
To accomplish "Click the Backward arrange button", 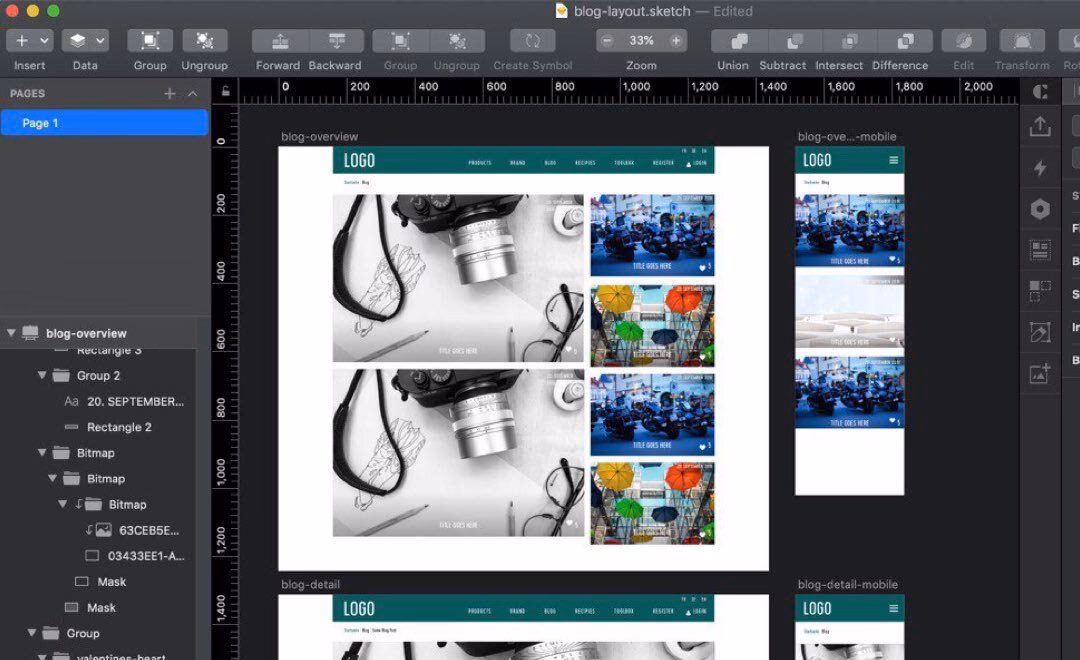I will point(335,40).
